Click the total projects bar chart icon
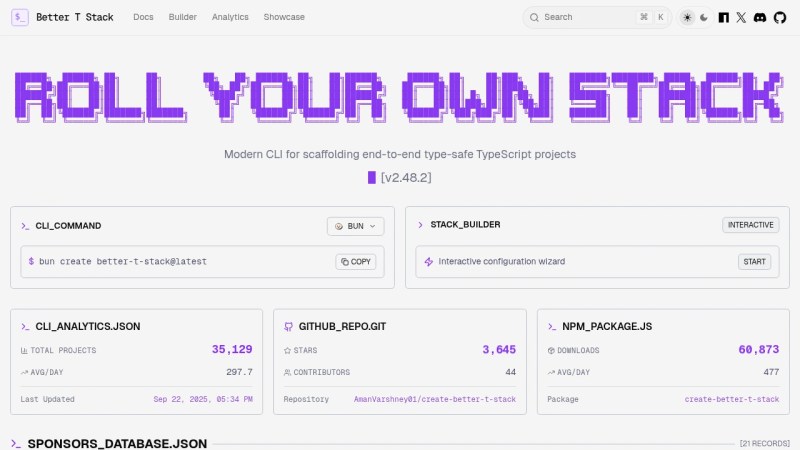This screenshot has width=800, height=450. pyautogui.click(x=24, y=351)
